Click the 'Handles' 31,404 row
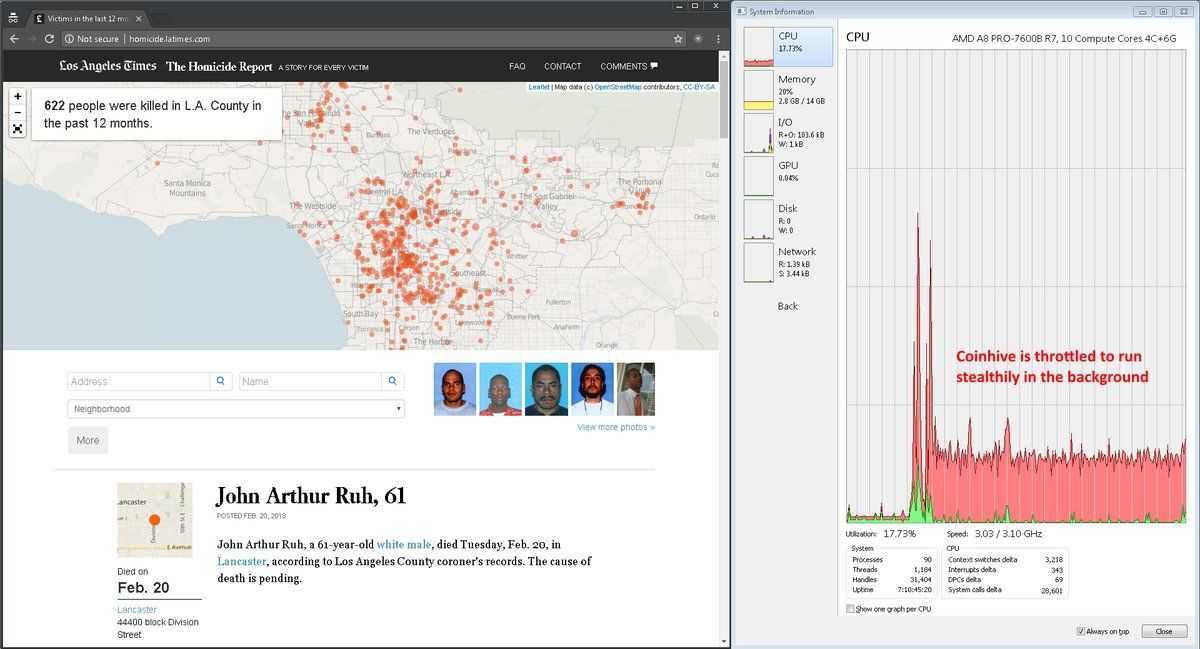 [892, 580]
